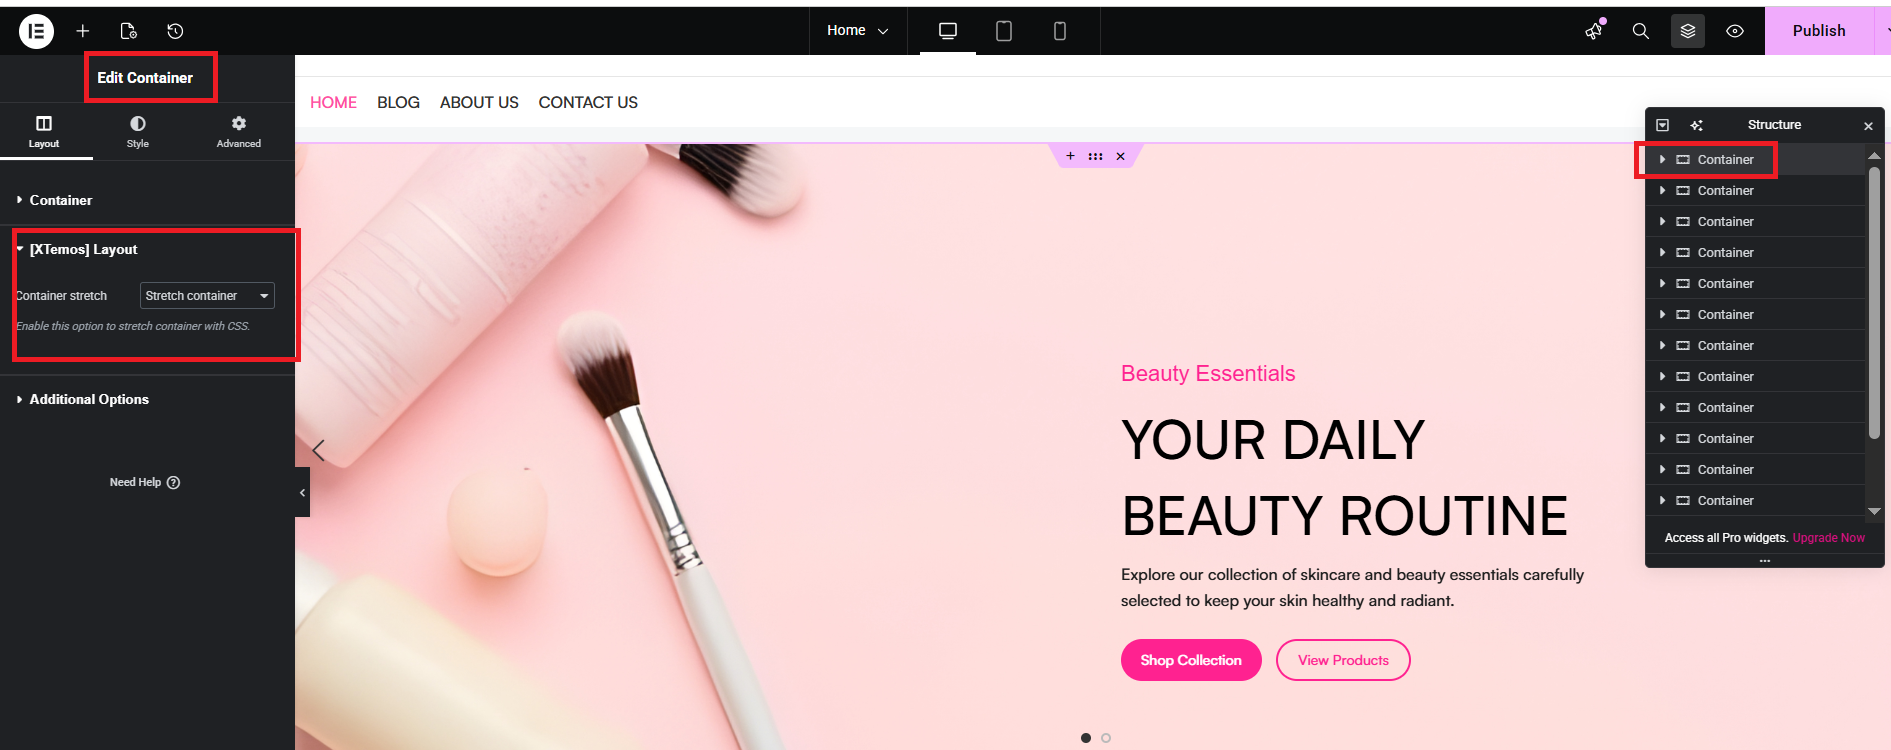Collapse the editor panel with the side arrow

coord(302,492)
